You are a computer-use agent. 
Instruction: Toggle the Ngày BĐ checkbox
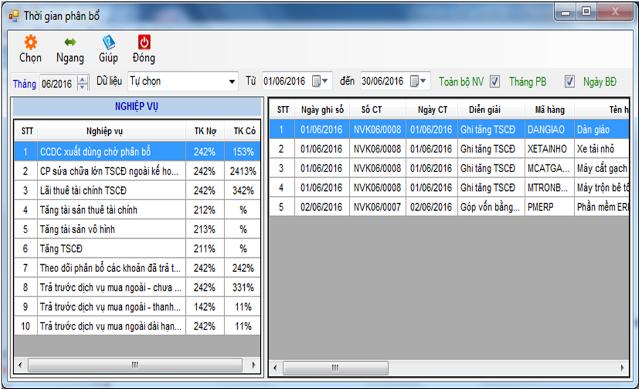(569, 82)
